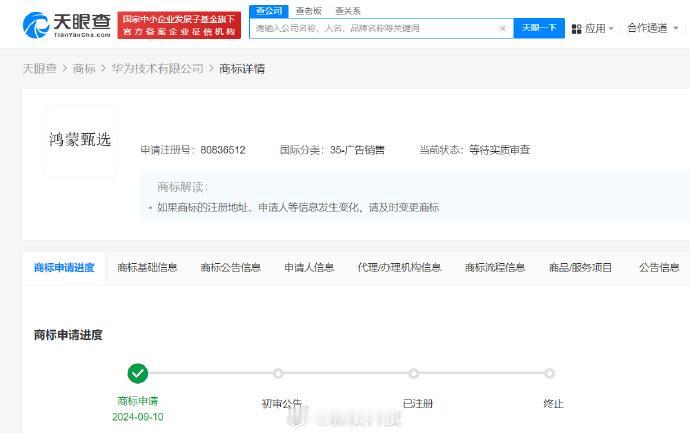Screen dimensions: 690x433
Task: Open 华为技术有限公司 breadcrumb link
Action: click(158, 69)
